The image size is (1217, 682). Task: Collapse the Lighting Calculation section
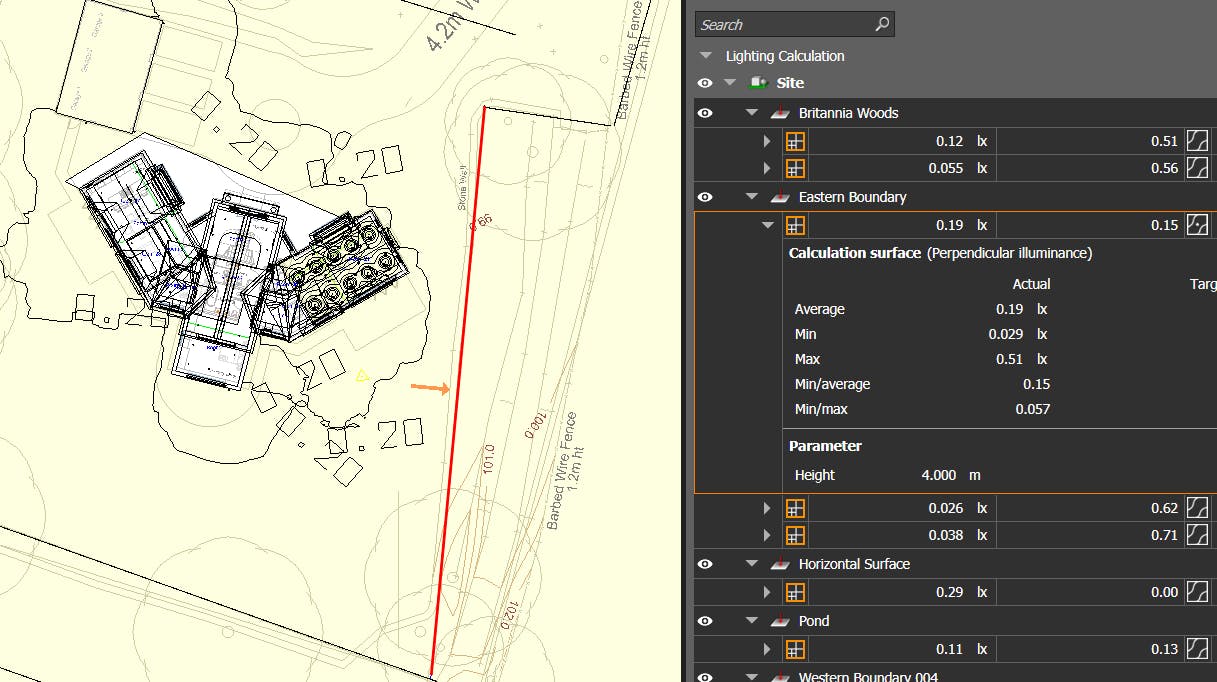click(706, 56)
